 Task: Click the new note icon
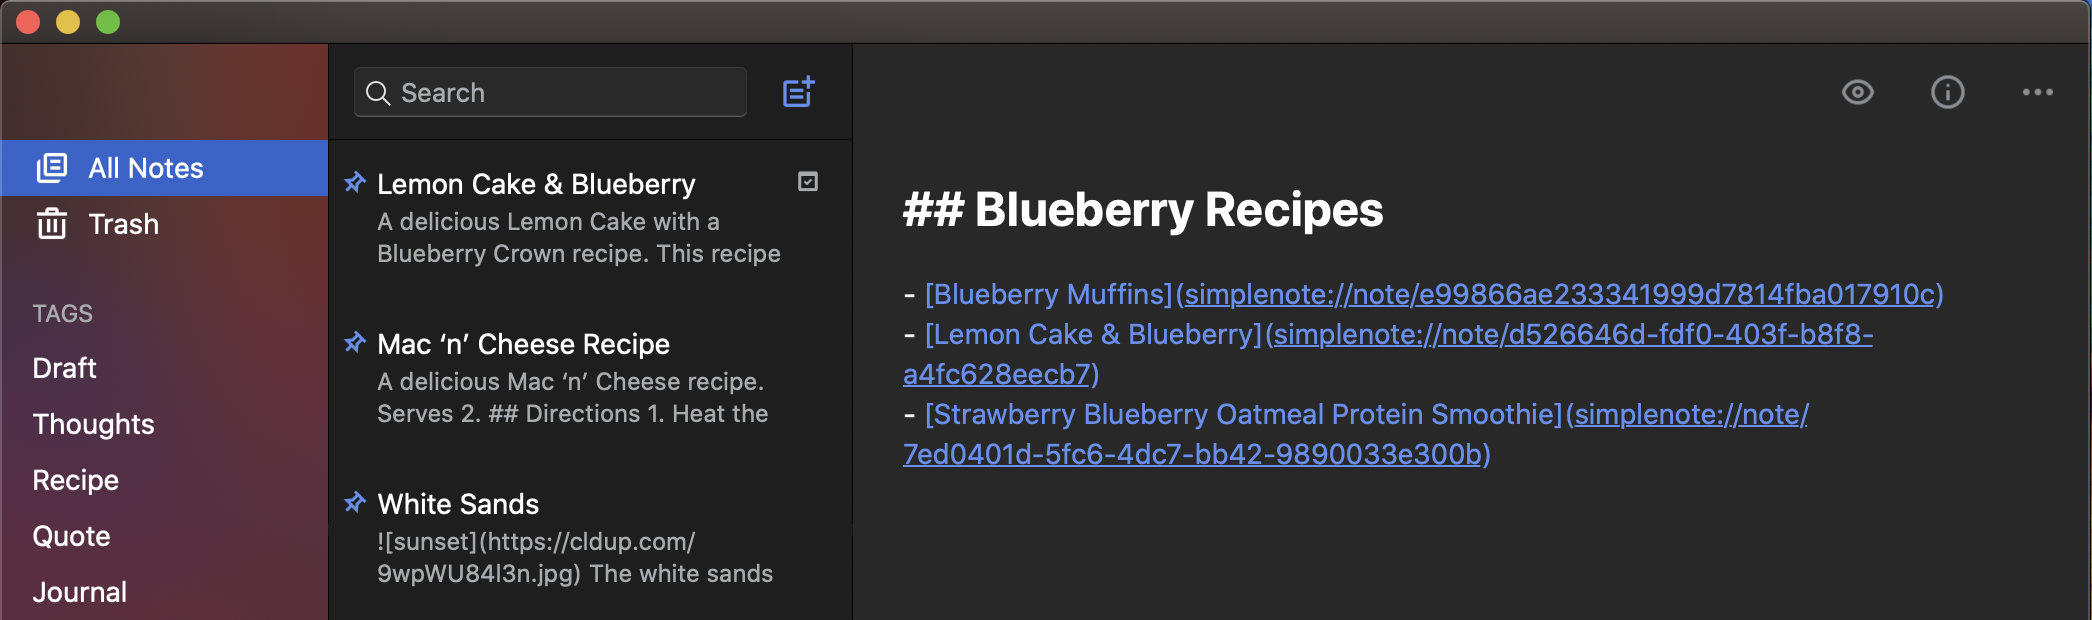click(x=798, y=93)
